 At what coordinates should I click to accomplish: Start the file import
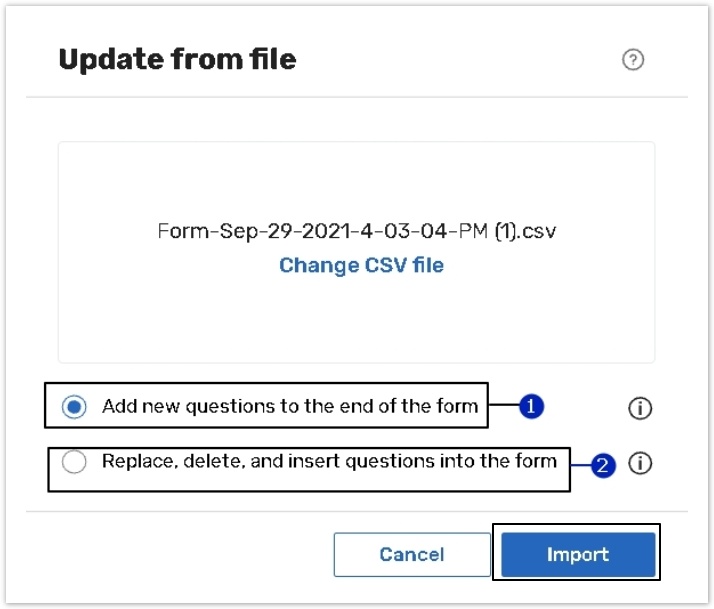[577, 554]
